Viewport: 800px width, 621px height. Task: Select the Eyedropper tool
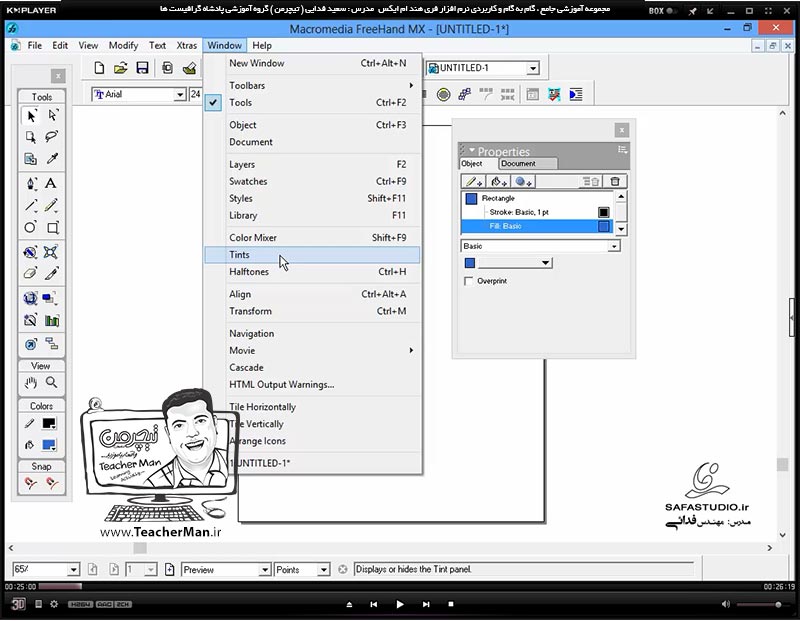pos(52,159)
